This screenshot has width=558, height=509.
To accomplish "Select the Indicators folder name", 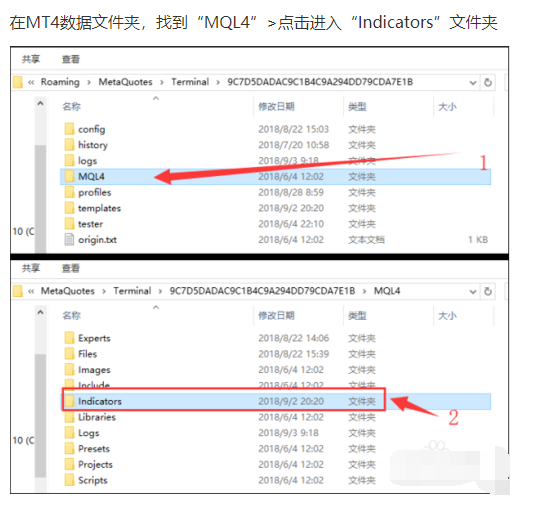I will 100,402.
